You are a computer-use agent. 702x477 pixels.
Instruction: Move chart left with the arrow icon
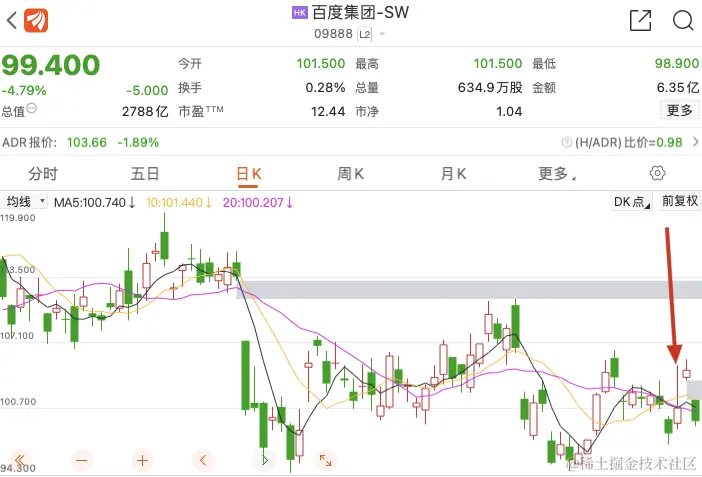point(203,460)
